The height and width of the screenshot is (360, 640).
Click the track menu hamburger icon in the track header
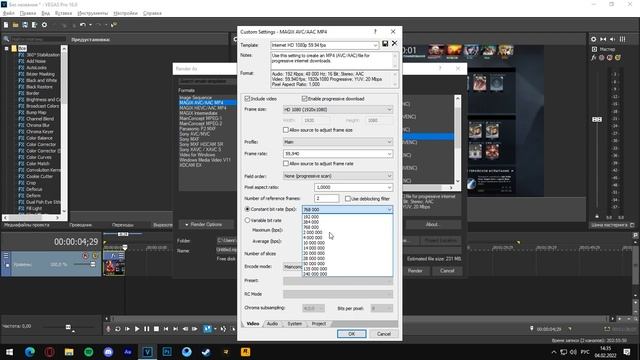point(6,256)
